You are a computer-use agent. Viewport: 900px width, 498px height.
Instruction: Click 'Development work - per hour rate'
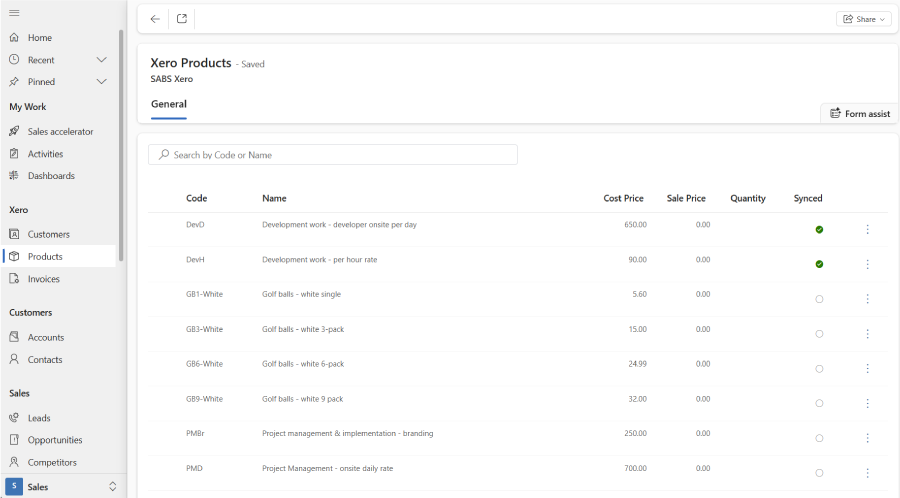click(320, 259)
